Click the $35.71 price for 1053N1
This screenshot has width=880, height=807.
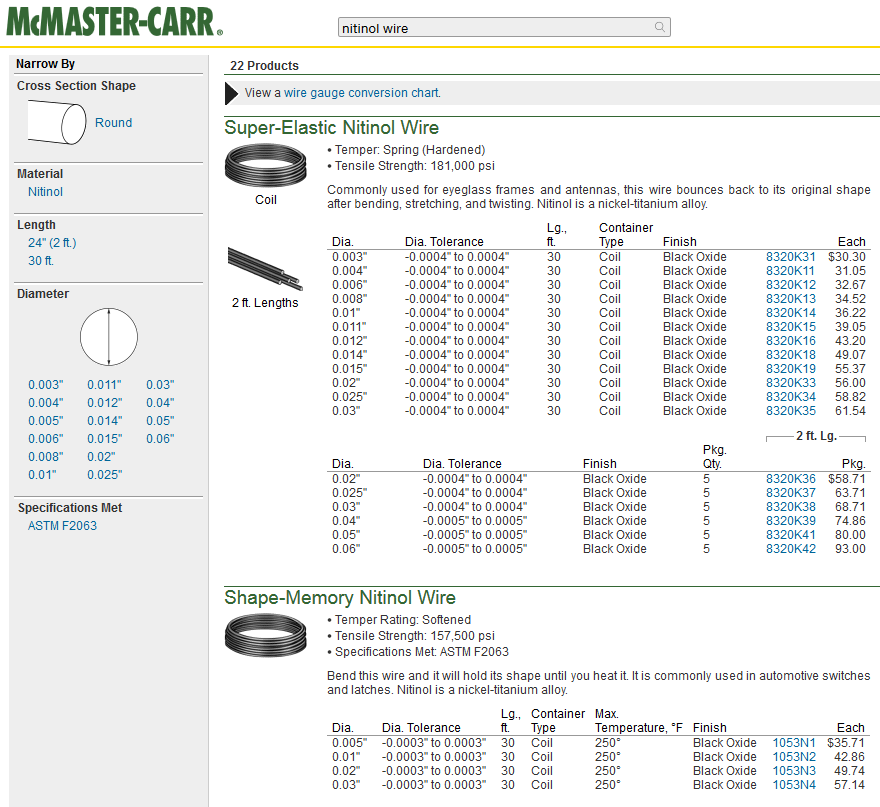pyautogui.click(x=846, y=743)
